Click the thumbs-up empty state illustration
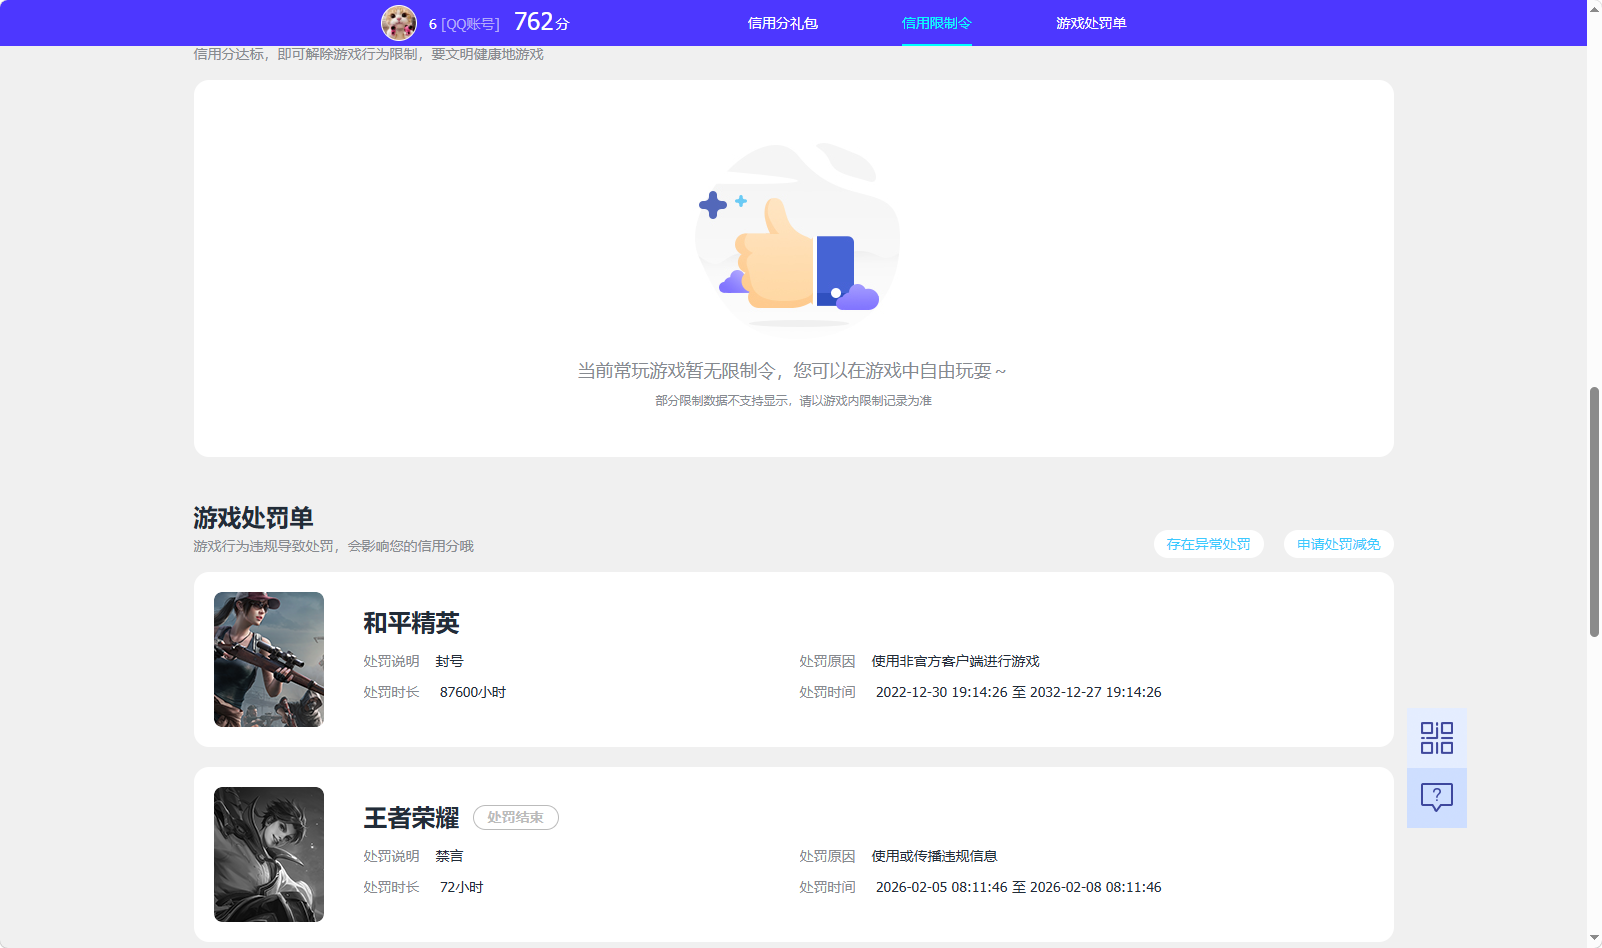1602x948 pixels. pyautogui.click(x=797, y=235)
